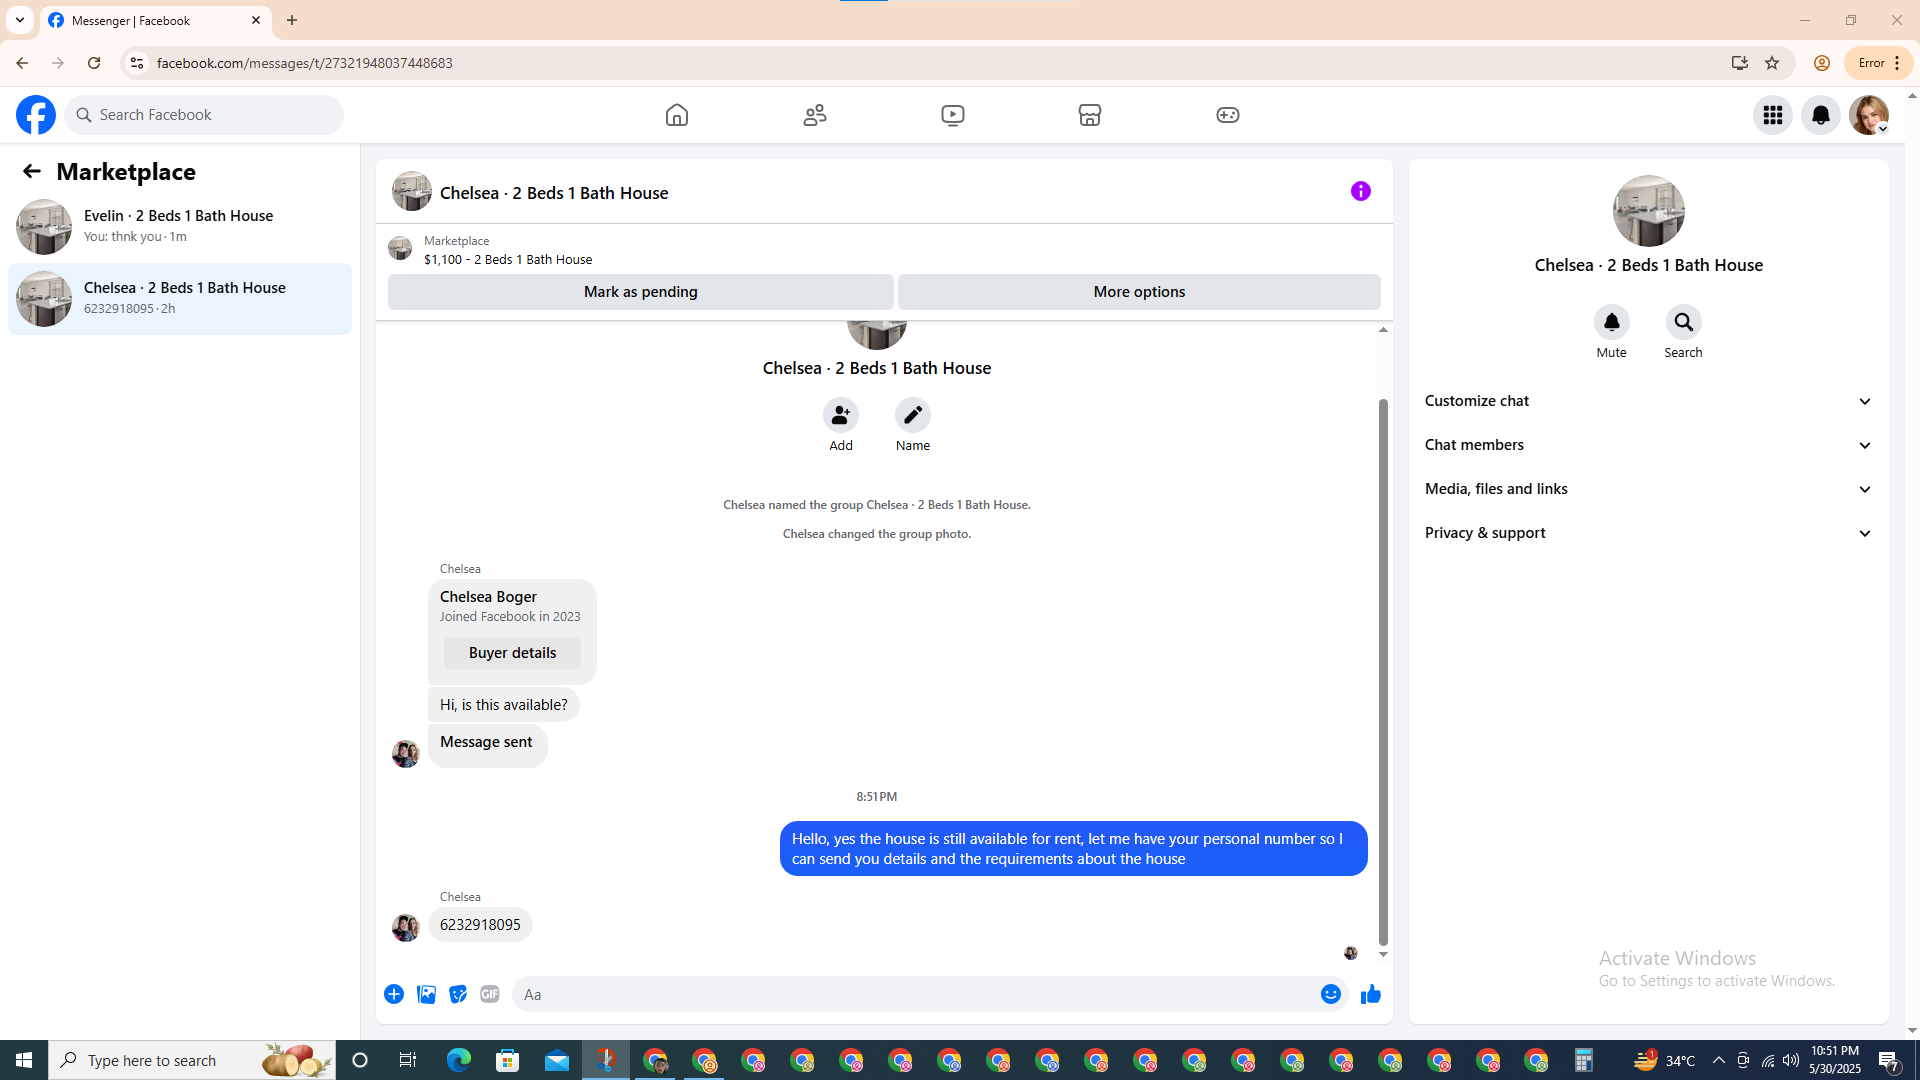
Task: Click Chelsea's header group photo
Action: click(x=412, y=191)
